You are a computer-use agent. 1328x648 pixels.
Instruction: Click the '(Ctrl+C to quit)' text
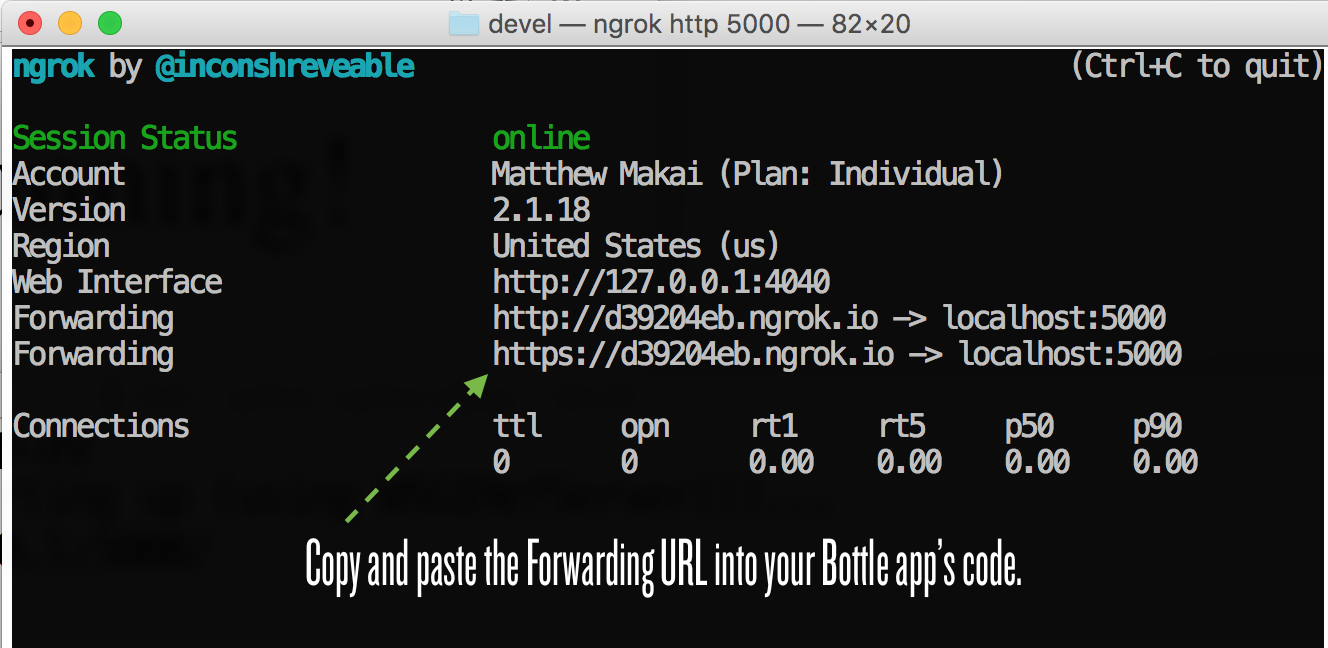click(x=1197, y=66)
